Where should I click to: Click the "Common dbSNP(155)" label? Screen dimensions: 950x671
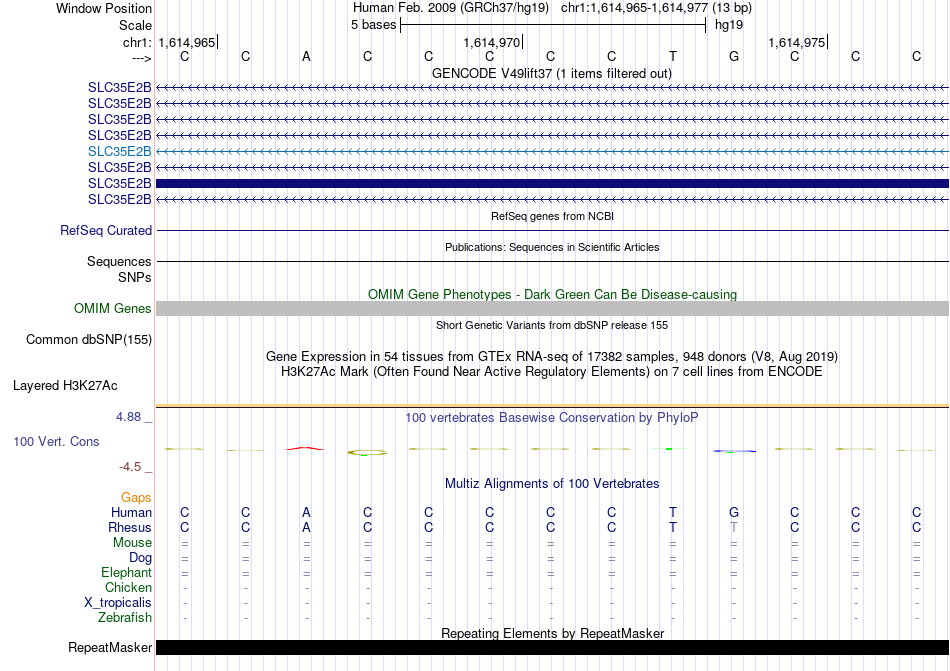point(88,340)
